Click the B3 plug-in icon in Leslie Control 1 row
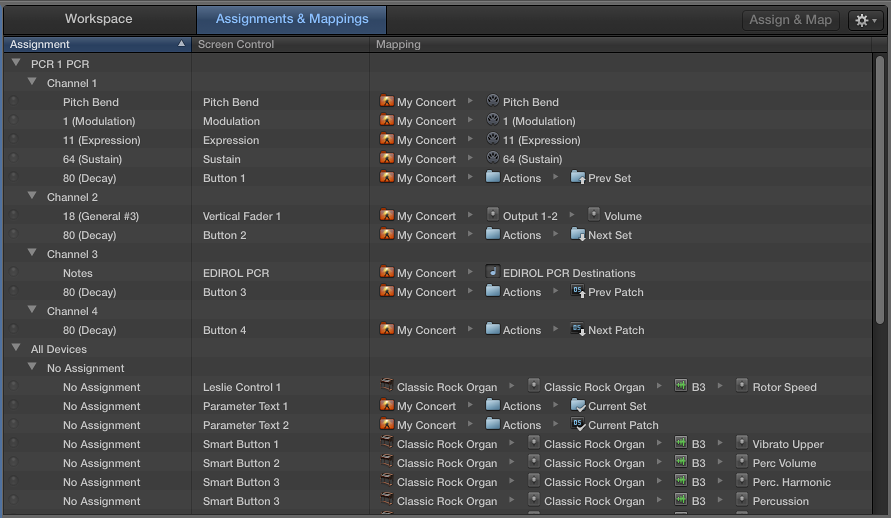The width and height of the screenshot is (892, 518). [681, 386]
